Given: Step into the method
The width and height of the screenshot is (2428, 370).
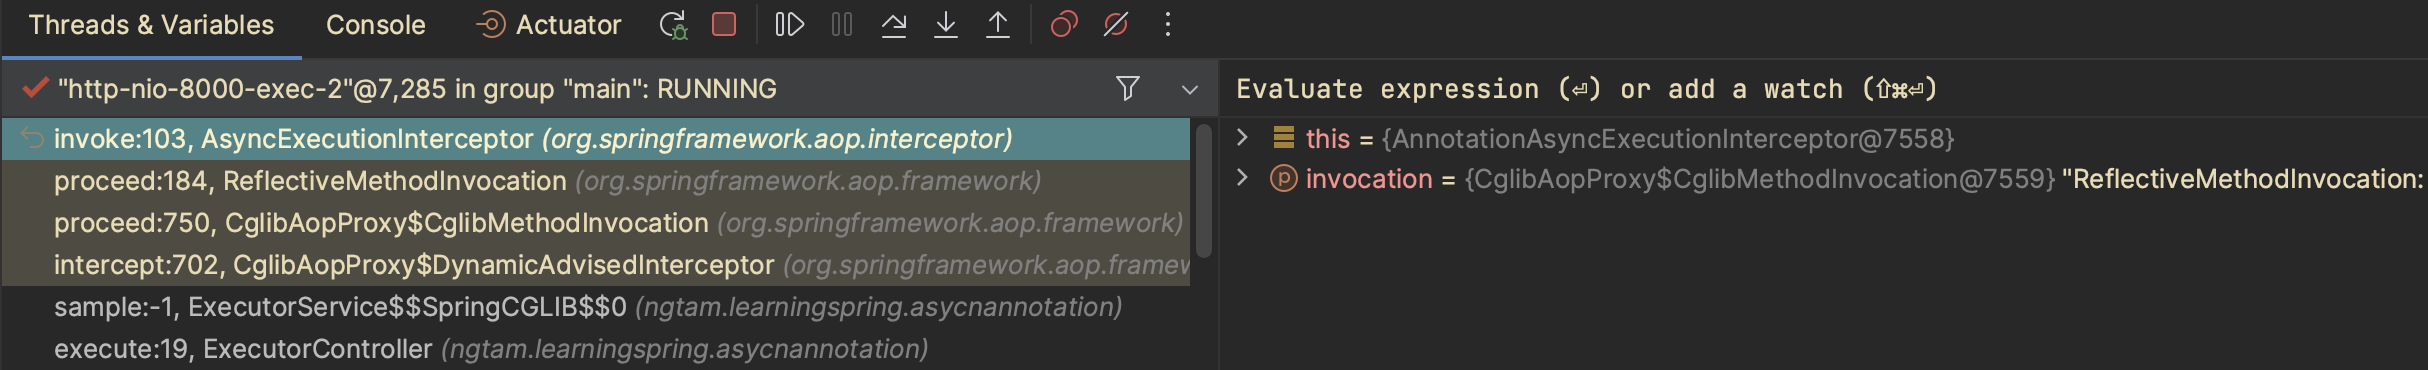Looking at the screenshot, I should pyautogui.click(x=945, y=25).
